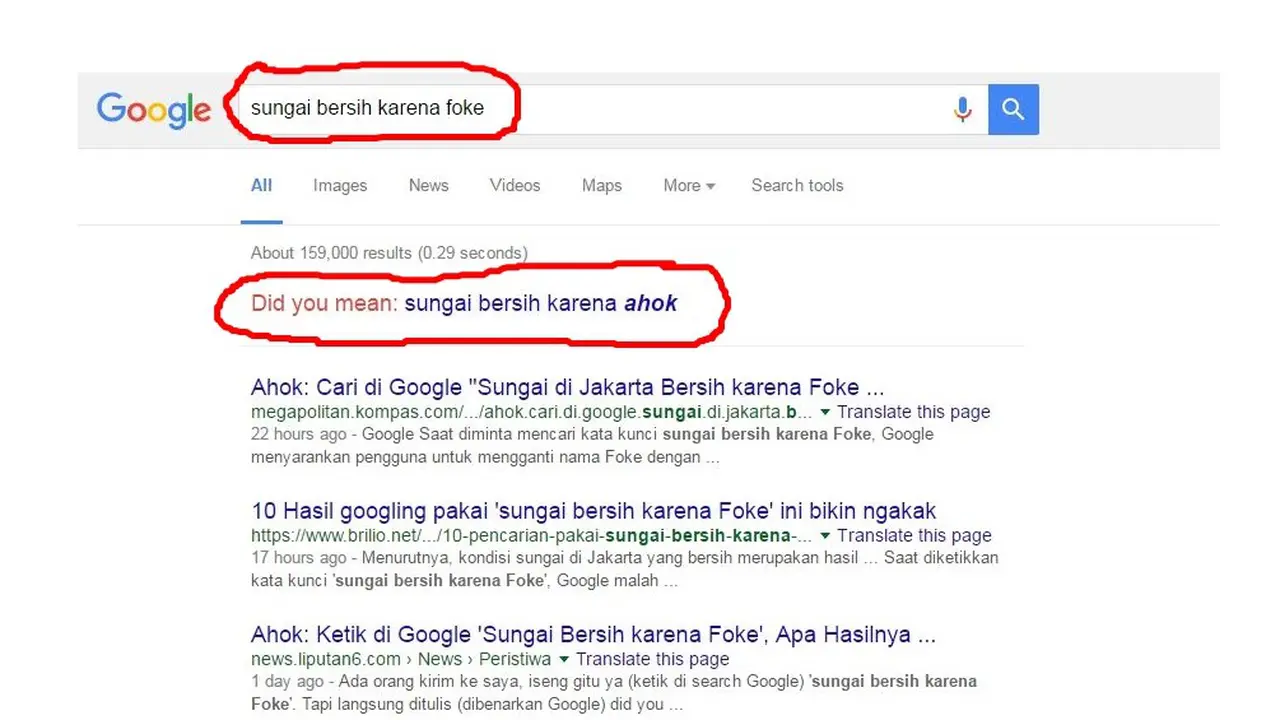Click the blue search magnifier button
Viewport: 1280px width, 720px height.
(1013, 109)
